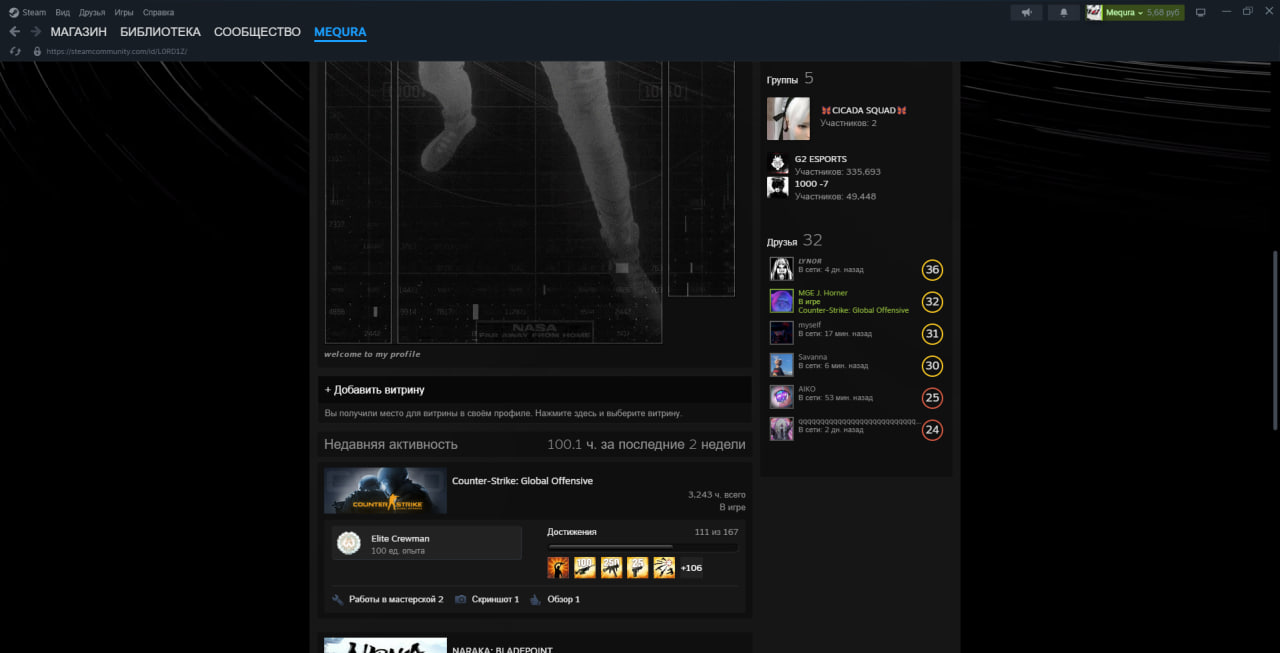Open the Скриншот 1 link
This screenshot has height=653, width=1280.
click(x=495, y=599)
